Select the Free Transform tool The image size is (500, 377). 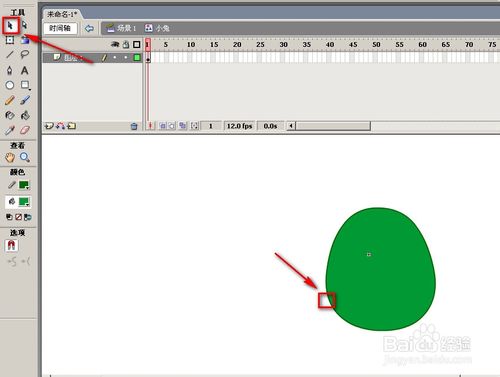click(10, 40)
